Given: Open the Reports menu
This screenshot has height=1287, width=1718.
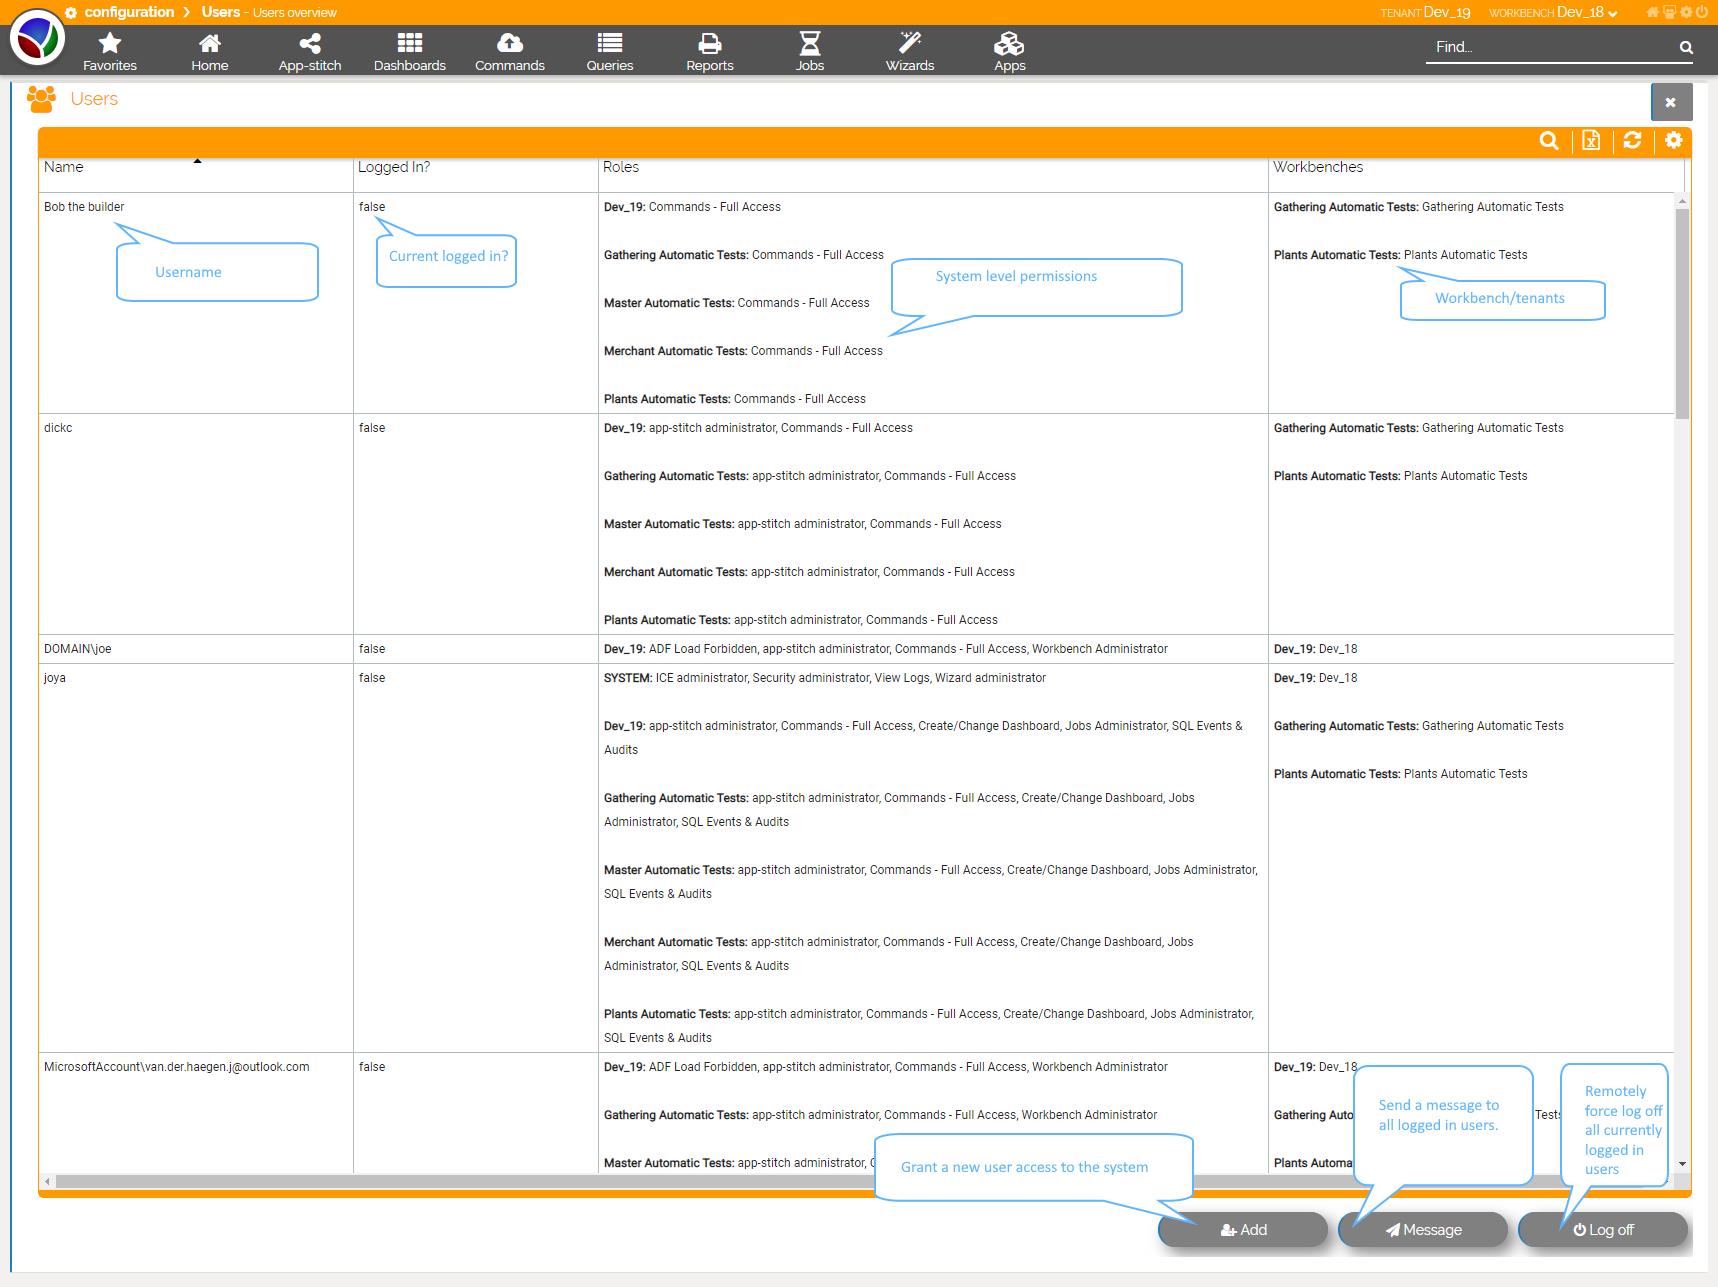Looking at the screenshot, I should pyautogui.click(x=710, y=51).
